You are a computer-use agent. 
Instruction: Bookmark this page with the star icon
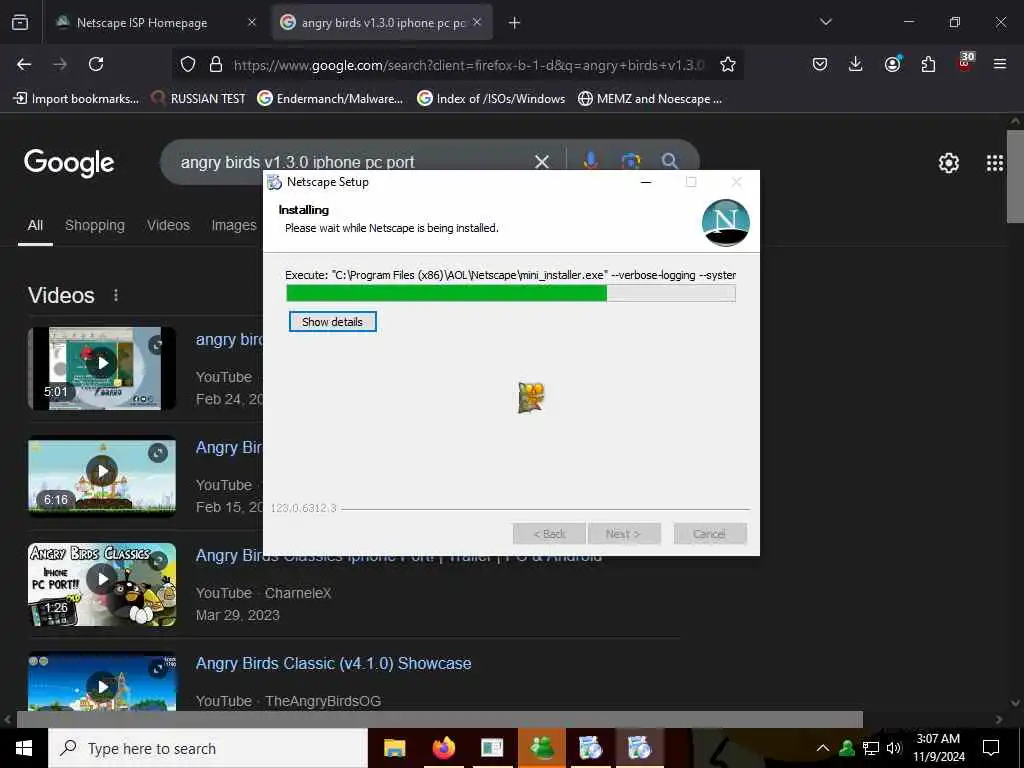(x=728, y=64)
